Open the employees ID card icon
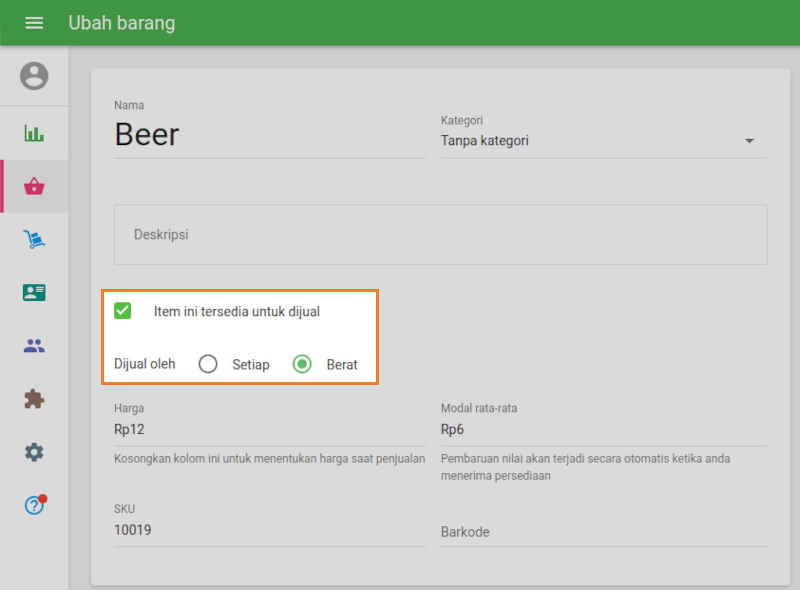Screen dimensions: 800x590 pos(34,292)
